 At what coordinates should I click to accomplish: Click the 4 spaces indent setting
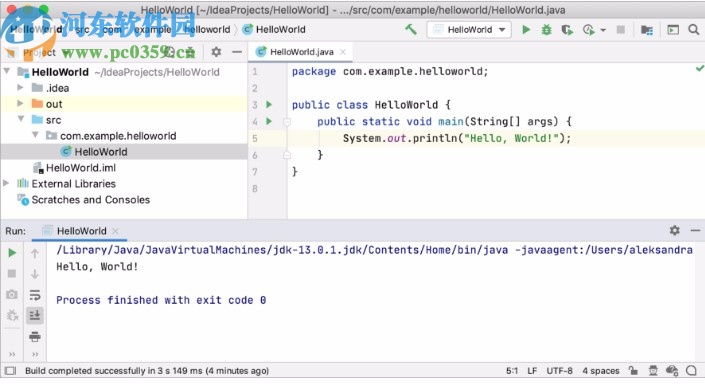pyautogui.click(x=601, y=371)
